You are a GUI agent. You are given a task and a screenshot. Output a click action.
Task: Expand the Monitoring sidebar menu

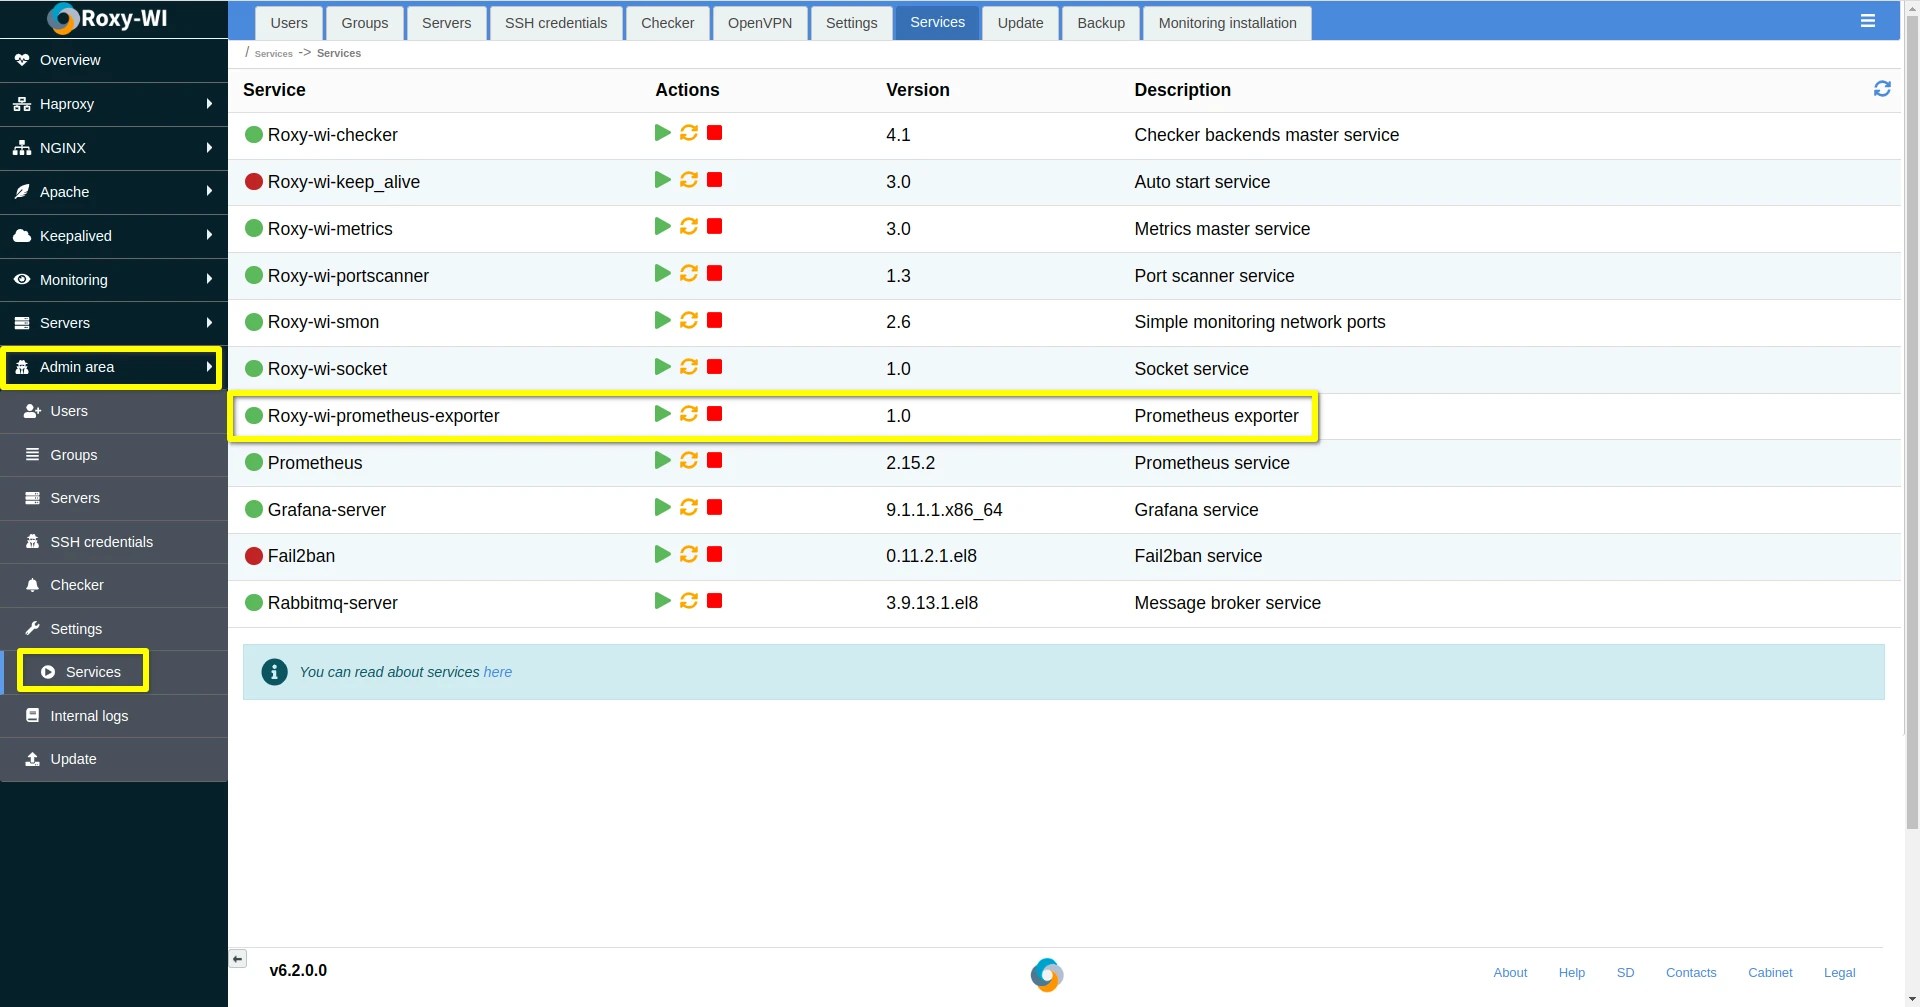114,280
